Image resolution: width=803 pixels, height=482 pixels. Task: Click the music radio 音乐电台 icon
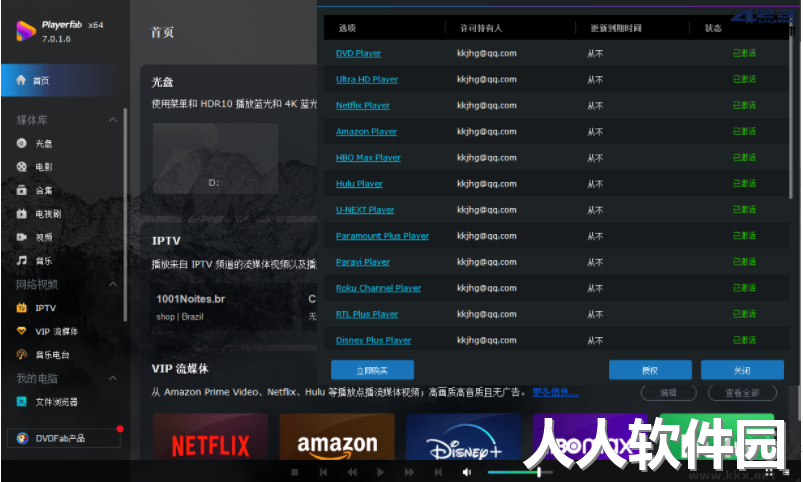coord(22,354)
